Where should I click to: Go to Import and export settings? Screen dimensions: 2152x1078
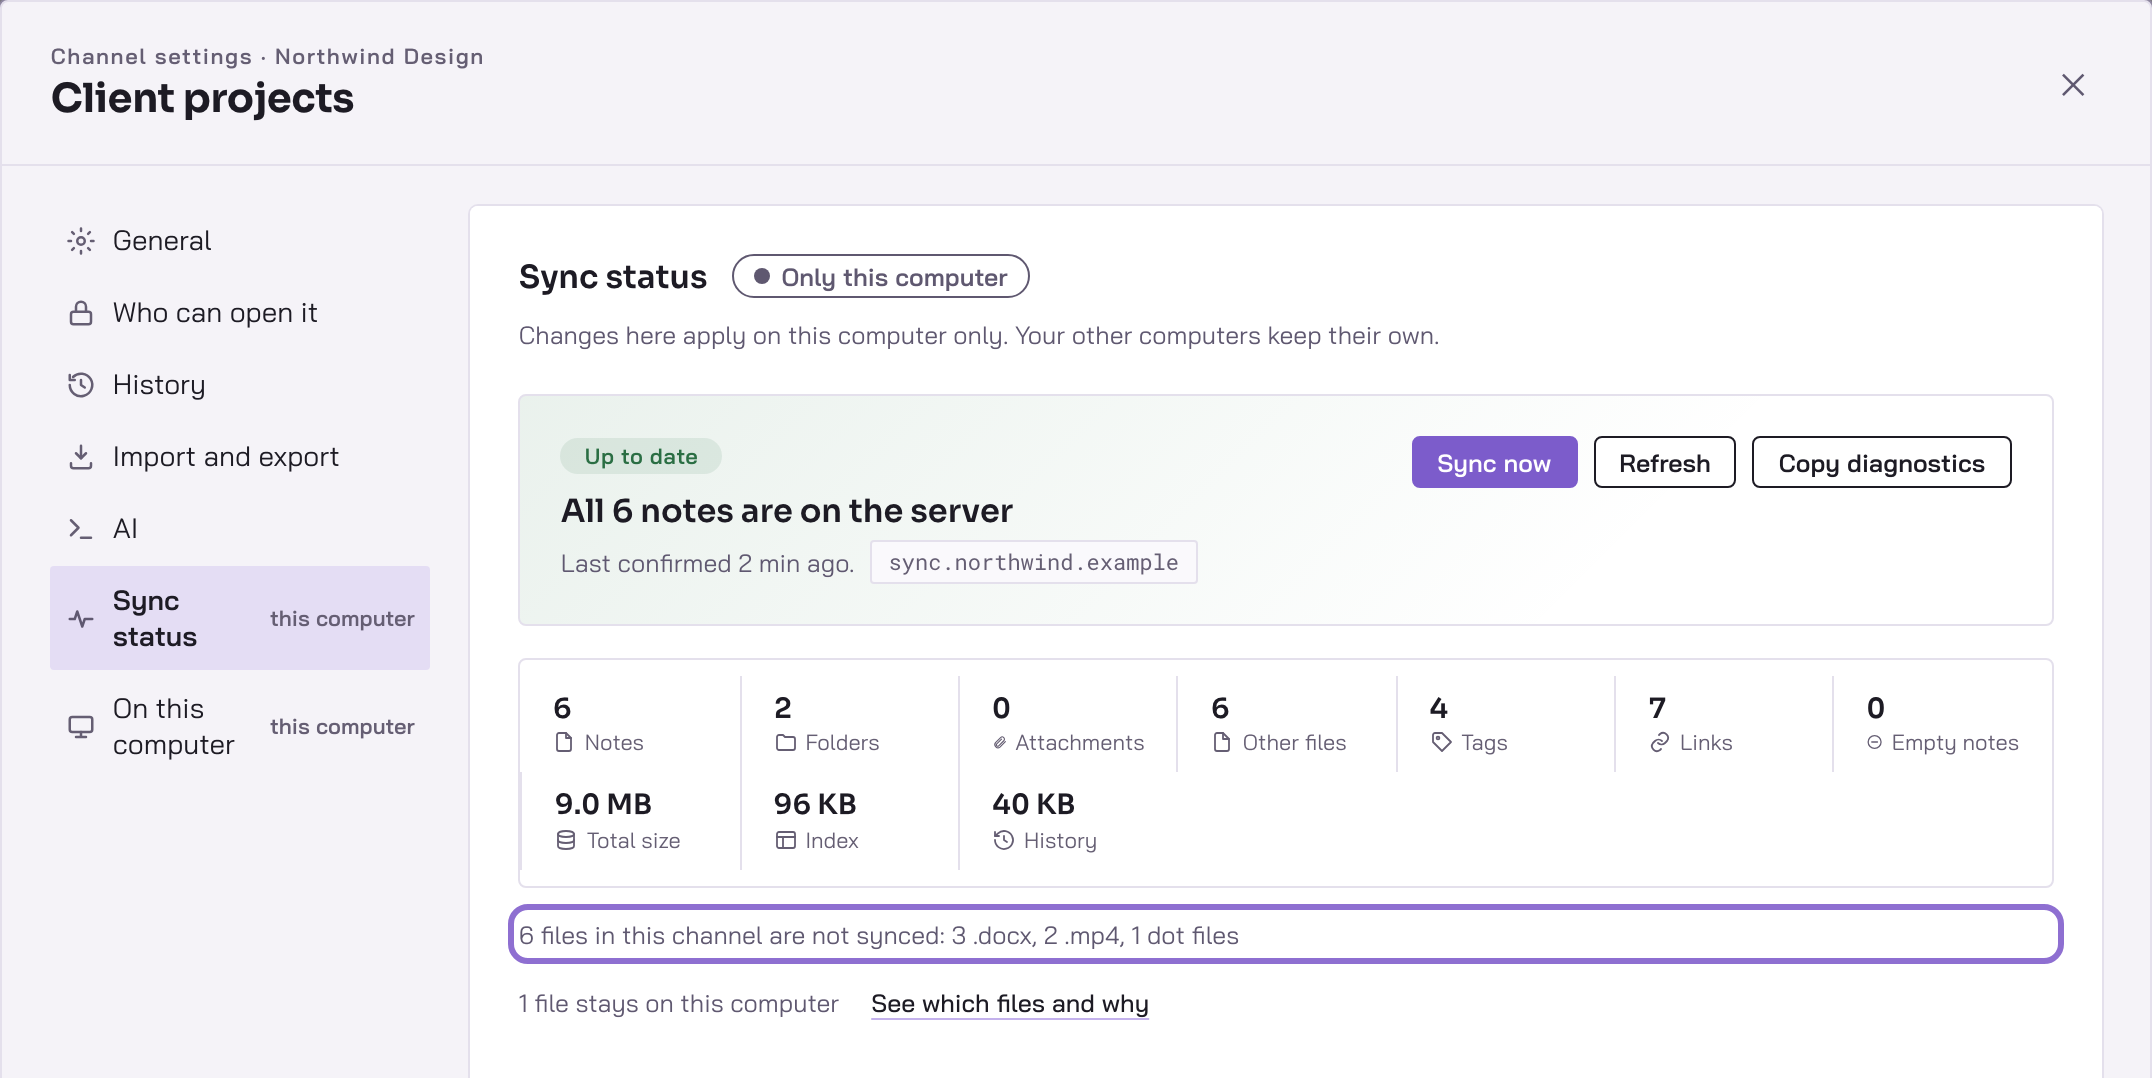(240, 457)
